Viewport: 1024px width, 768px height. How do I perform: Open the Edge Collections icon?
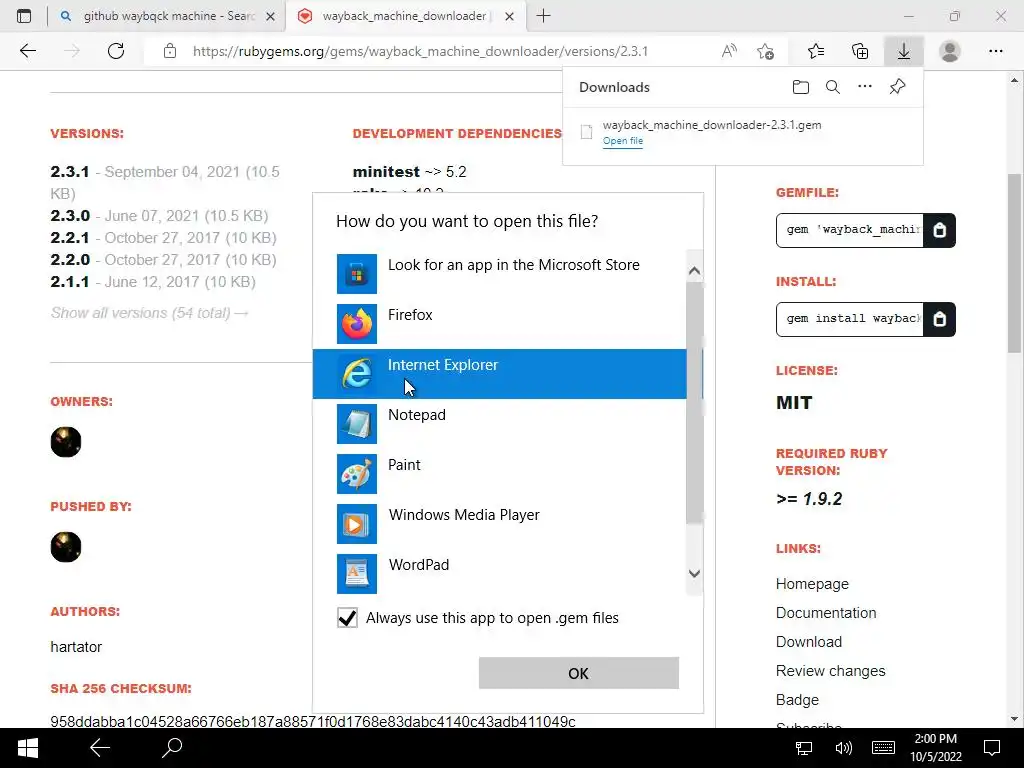click(860, 51)
